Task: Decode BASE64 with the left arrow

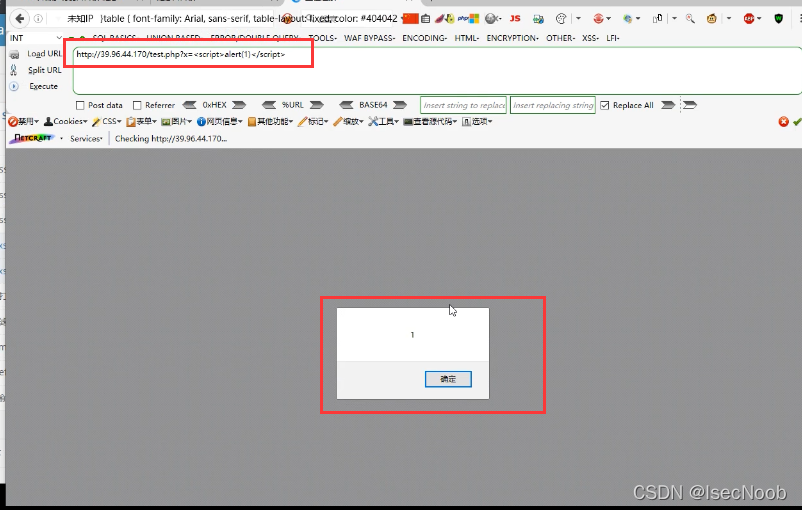Action: 346,105
